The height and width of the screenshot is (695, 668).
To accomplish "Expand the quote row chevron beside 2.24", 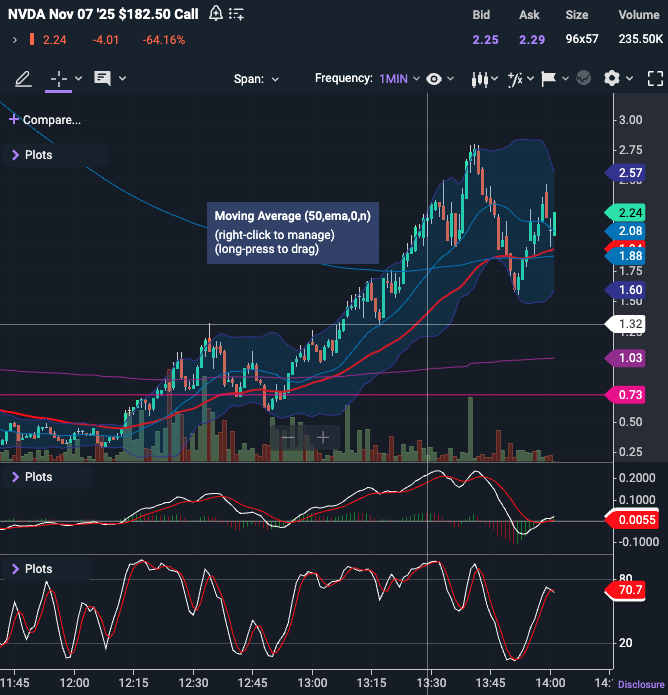I will coord(14,39).
